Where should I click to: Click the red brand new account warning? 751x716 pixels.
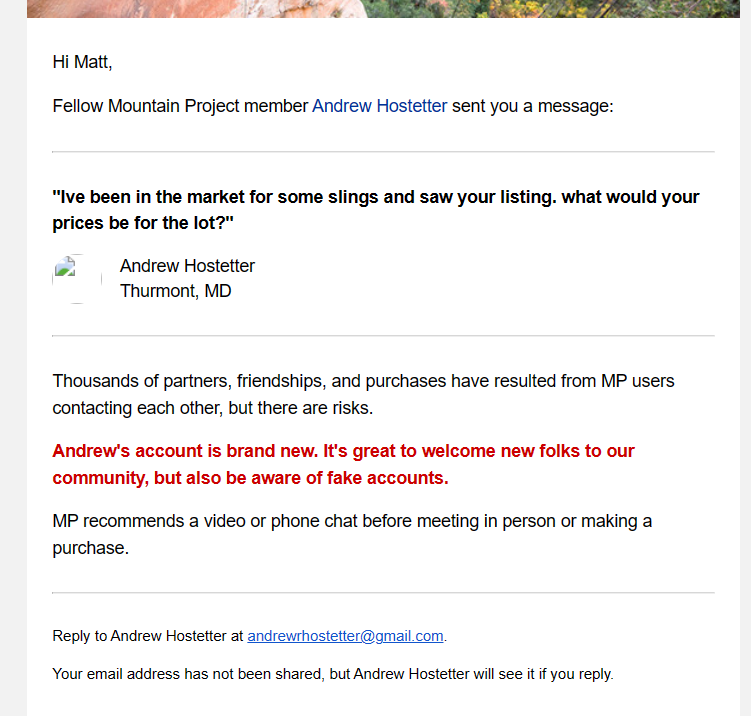pyautogui.click(x=343, y=464)
